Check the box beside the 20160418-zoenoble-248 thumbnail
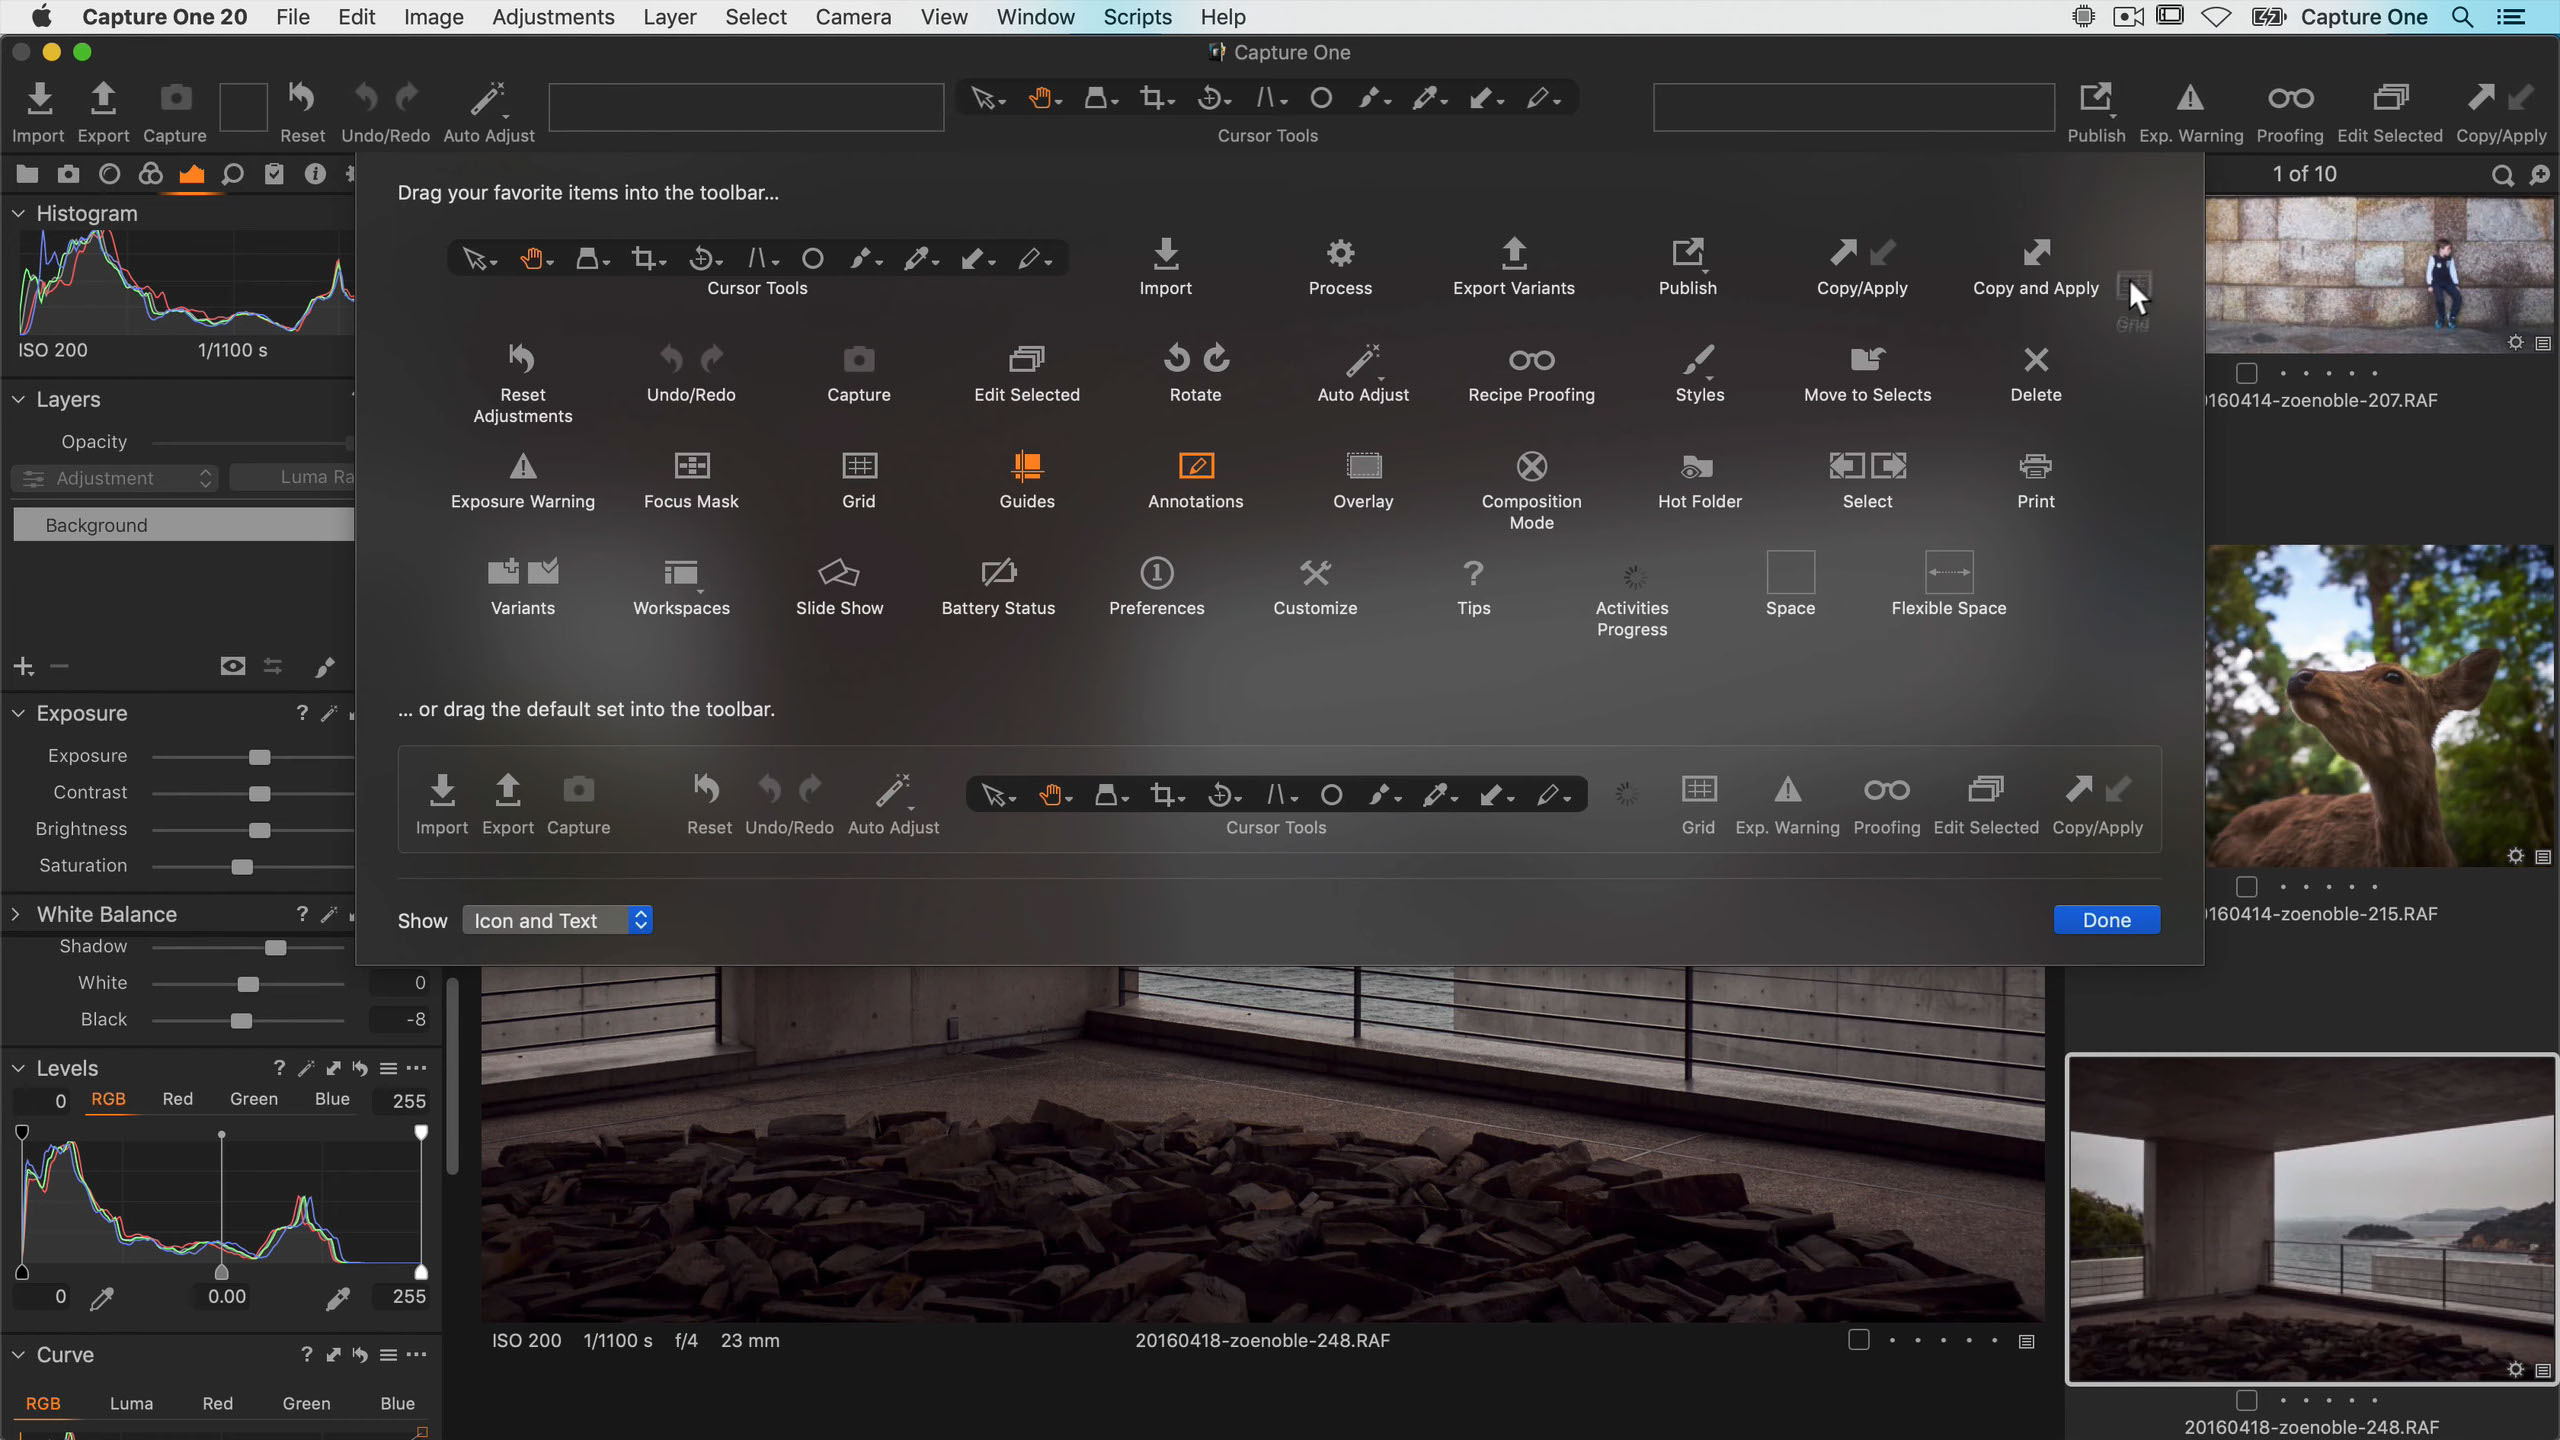The width and height of the screenshot is (2560, 1440). pos(2247,1400)
